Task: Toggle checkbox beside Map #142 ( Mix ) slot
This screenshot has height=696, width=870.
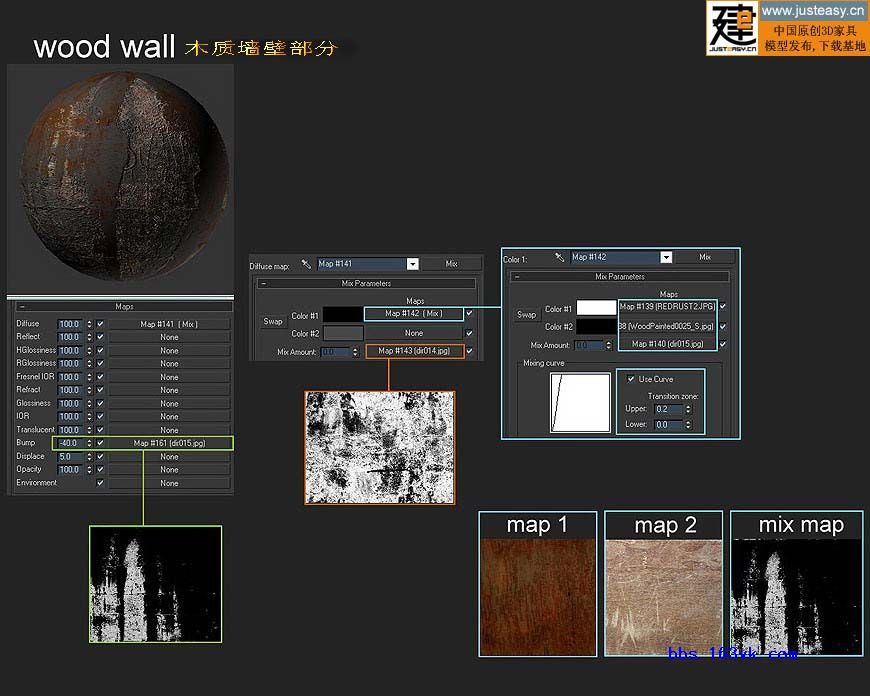Action: click(x=469, y=314)
